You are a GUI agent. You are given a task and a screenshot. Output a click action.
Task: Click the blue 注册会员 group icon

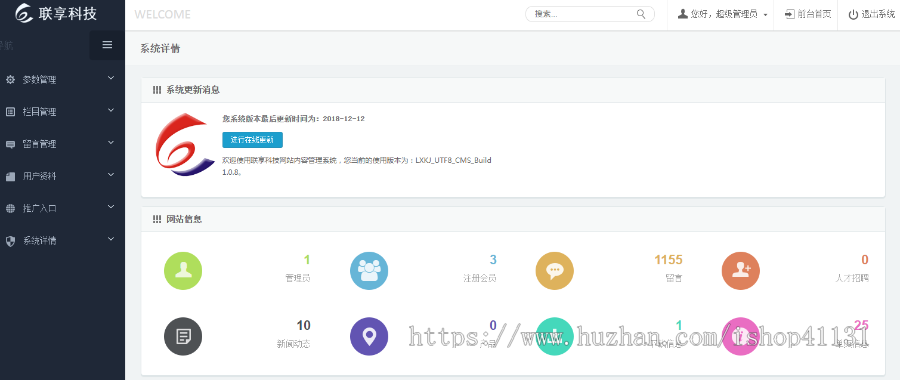[x=369, y=271]
